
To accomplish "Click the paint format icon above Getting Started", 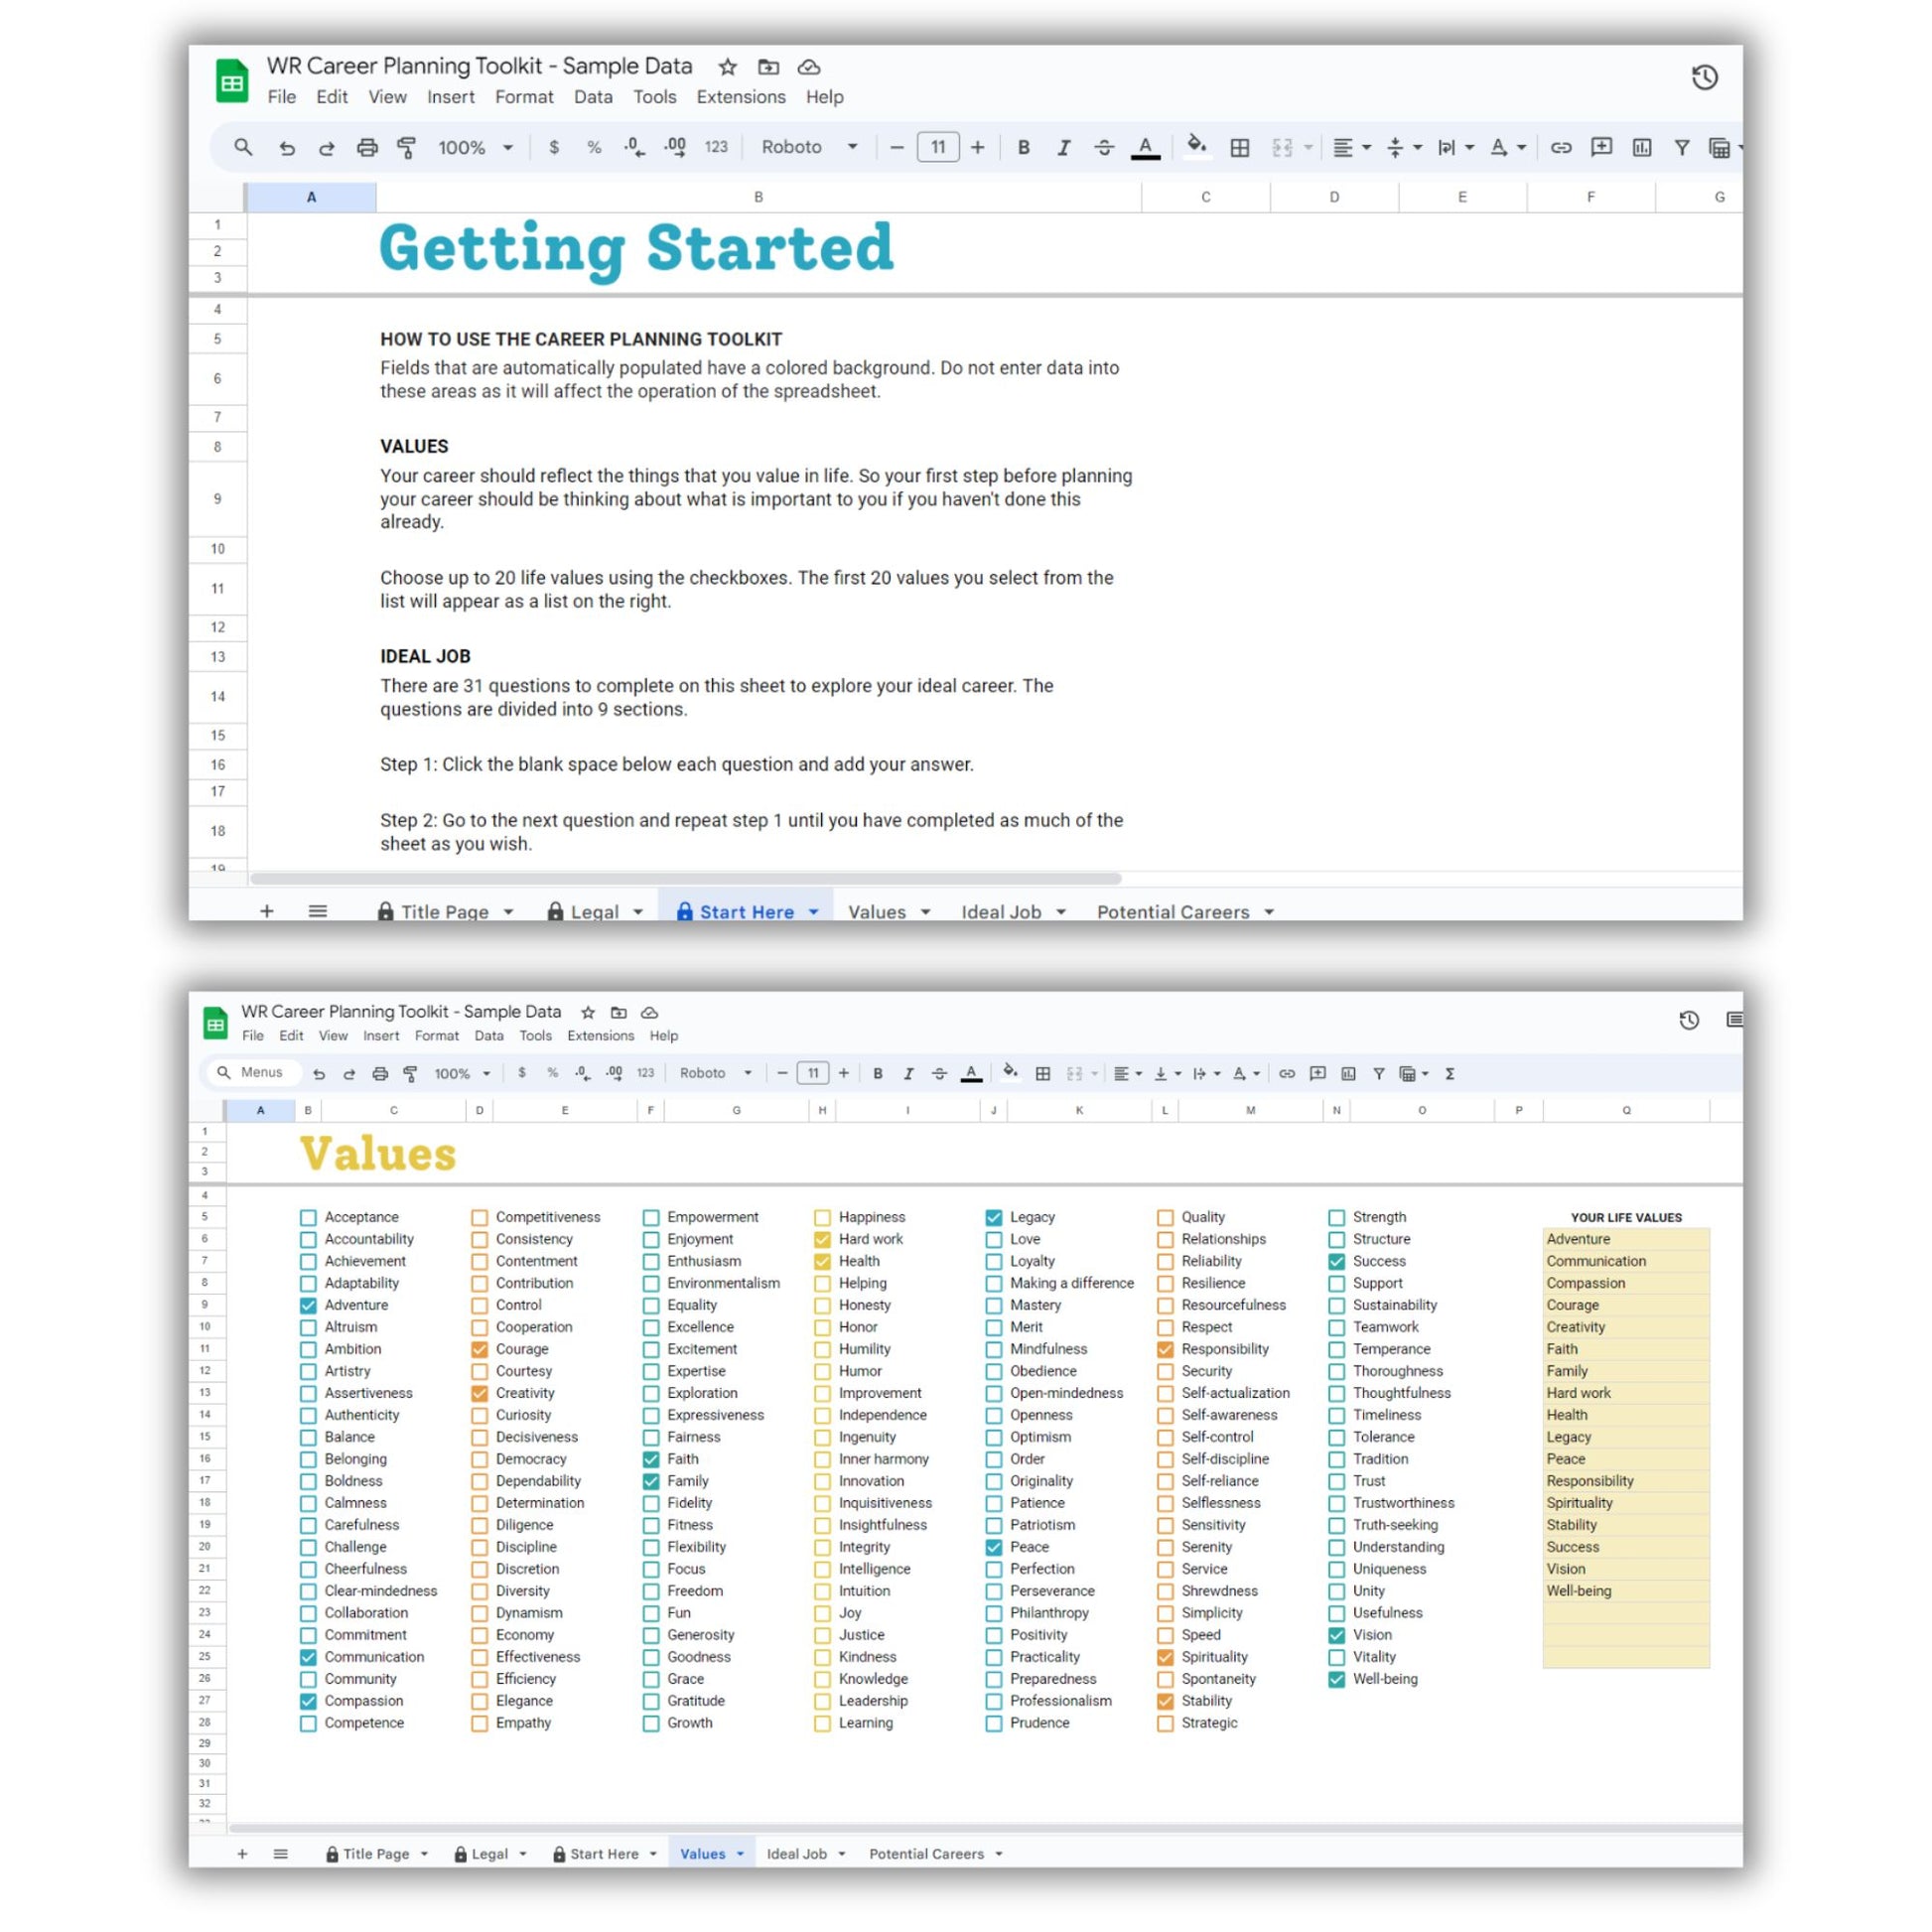I will coord(407,148).
